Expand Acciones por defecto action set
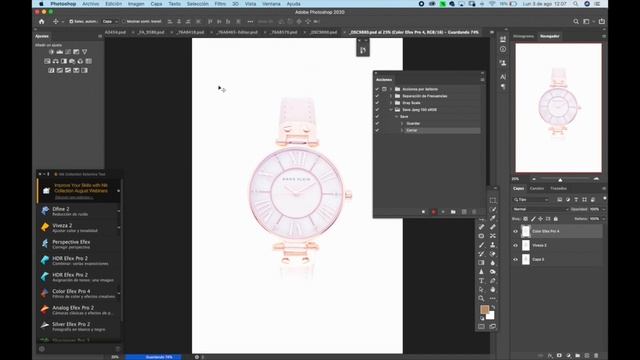 point(391,89)
